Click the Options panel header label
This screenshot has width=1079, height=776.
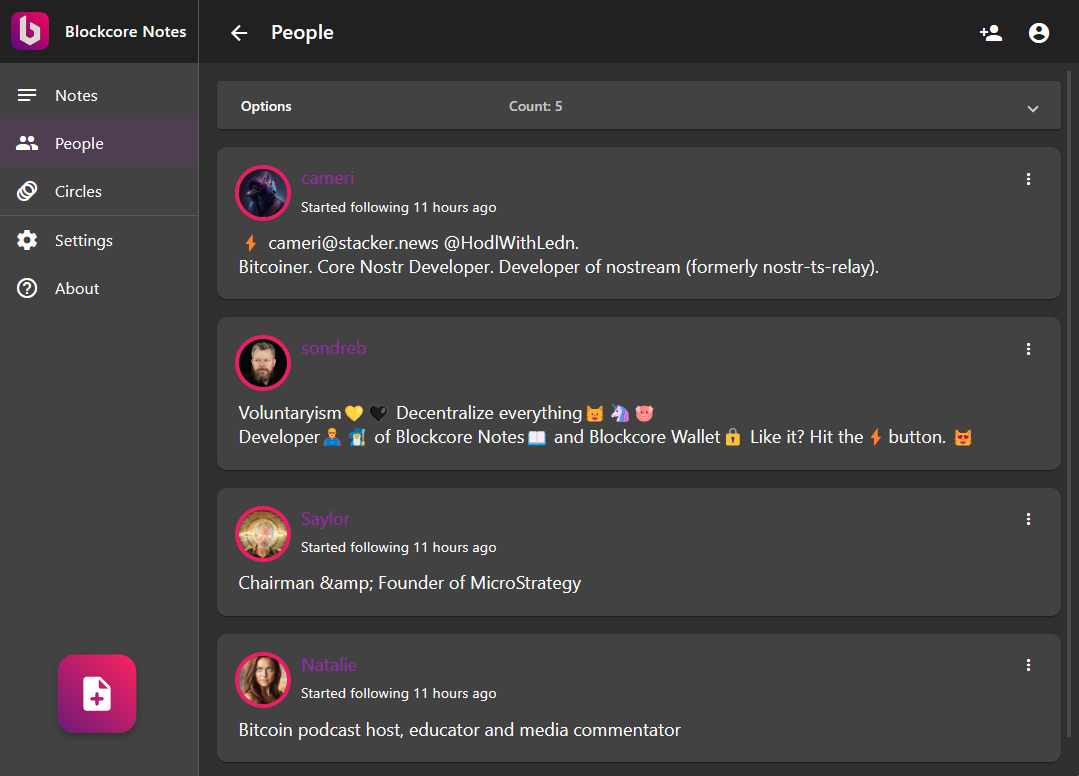point(266,106)
